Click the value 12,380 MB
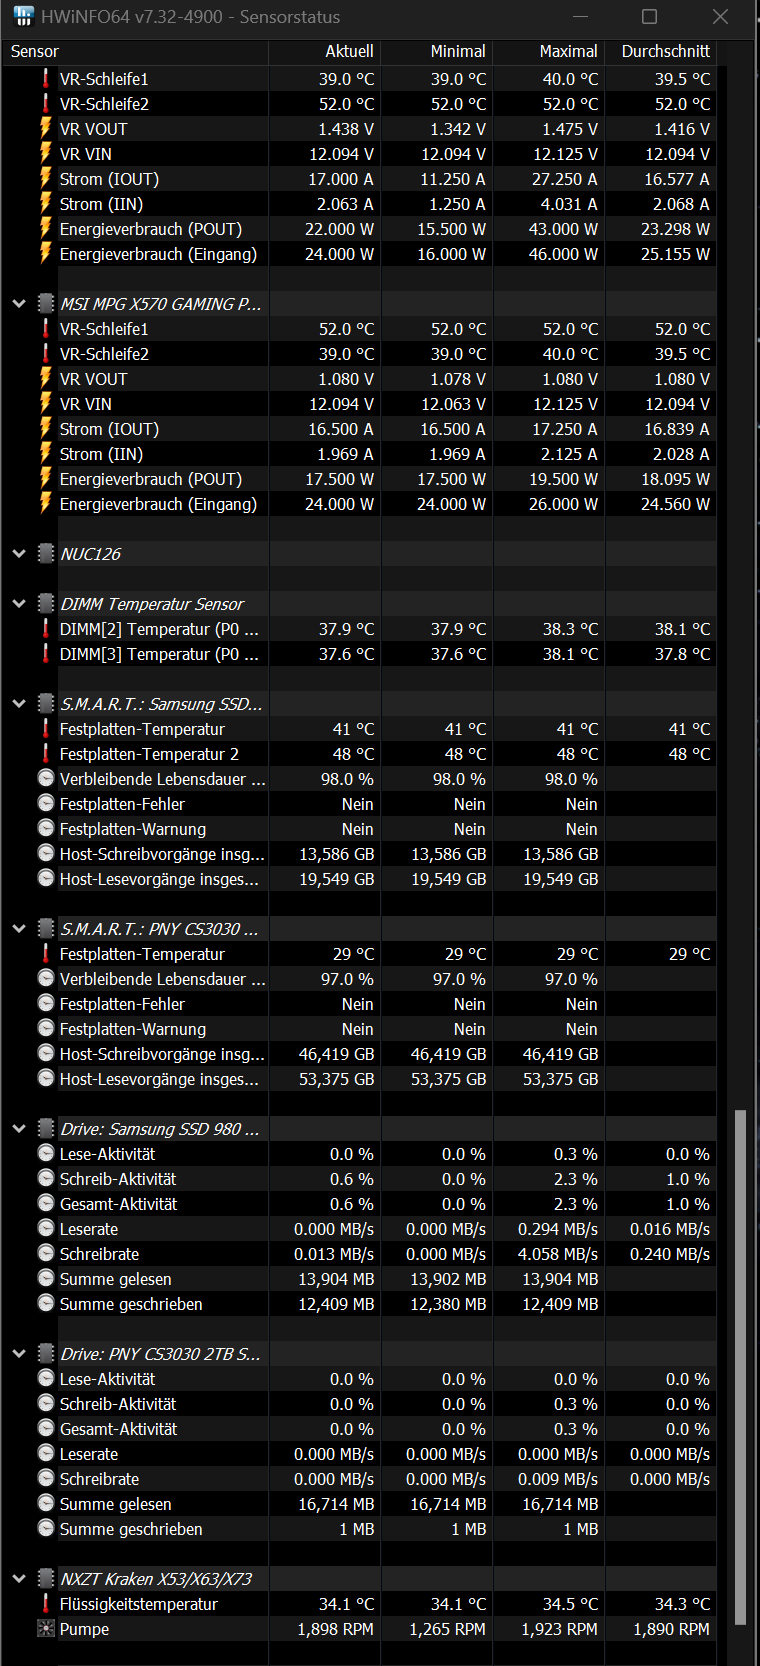Screen dimensions: 760x1666 pyautogui.click(x=448, y=1304)
